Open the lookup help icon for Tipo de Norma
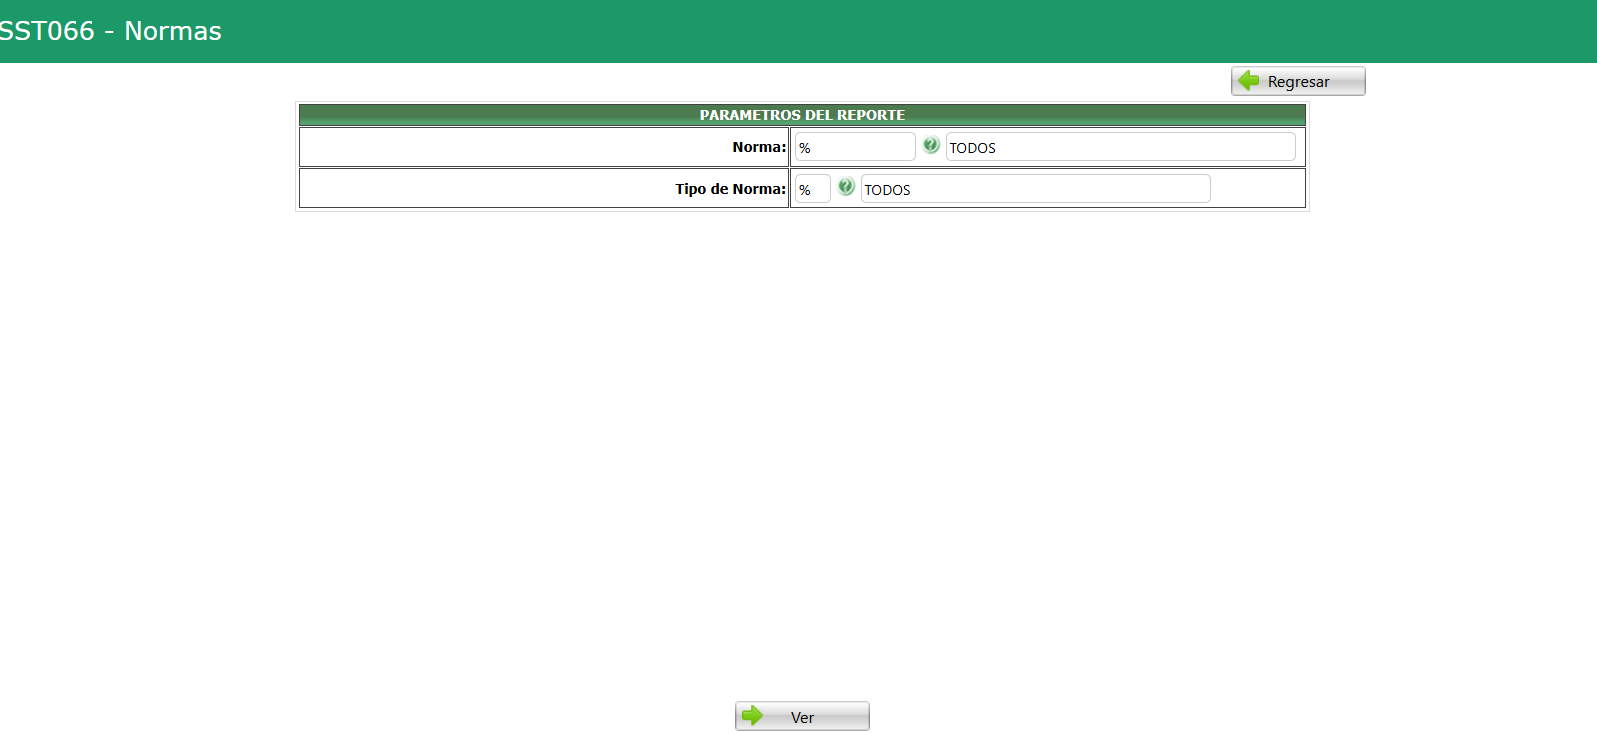Screen dimensions: 1597x733 (x=846, y=187)
